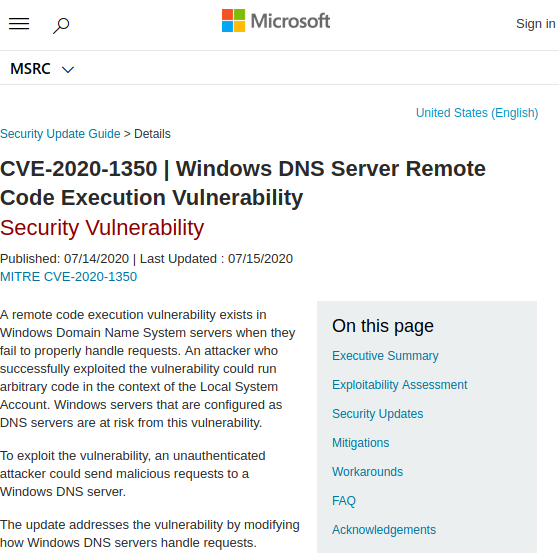Screen dimensions: 559x553
Task: Jump to FAQ section
Action: coord(344,501)
